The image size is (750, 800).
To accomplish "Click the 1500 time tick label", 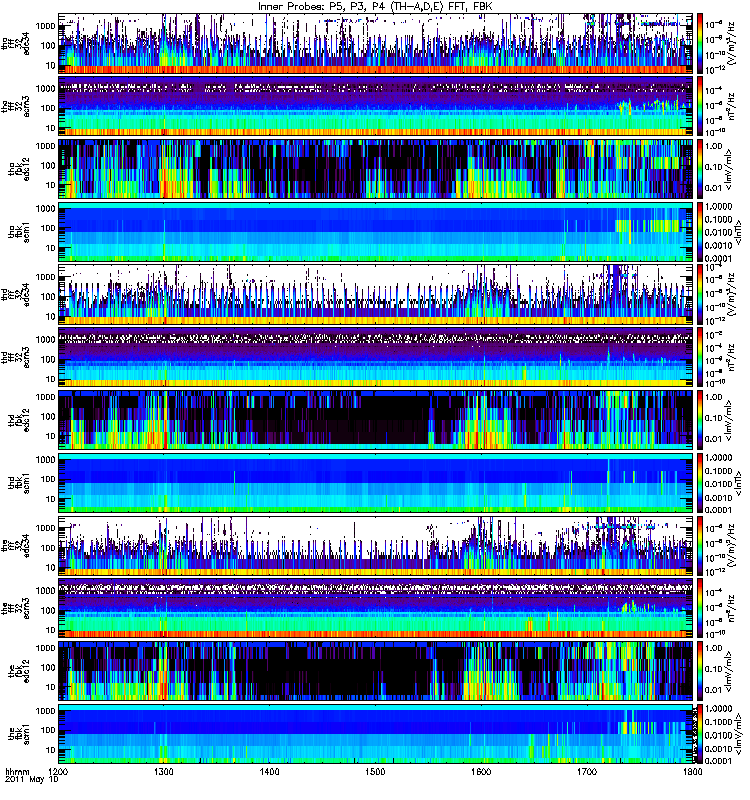I will (376, 771).
